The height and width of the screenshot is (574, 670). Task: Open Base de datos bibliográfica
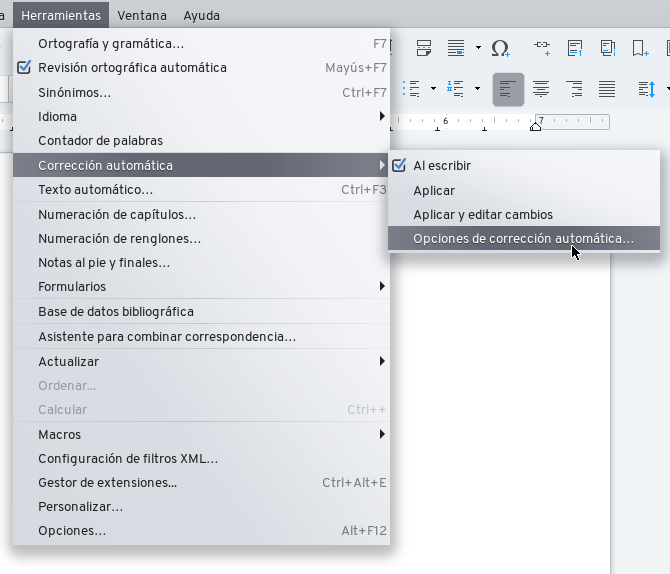(201, 312)
